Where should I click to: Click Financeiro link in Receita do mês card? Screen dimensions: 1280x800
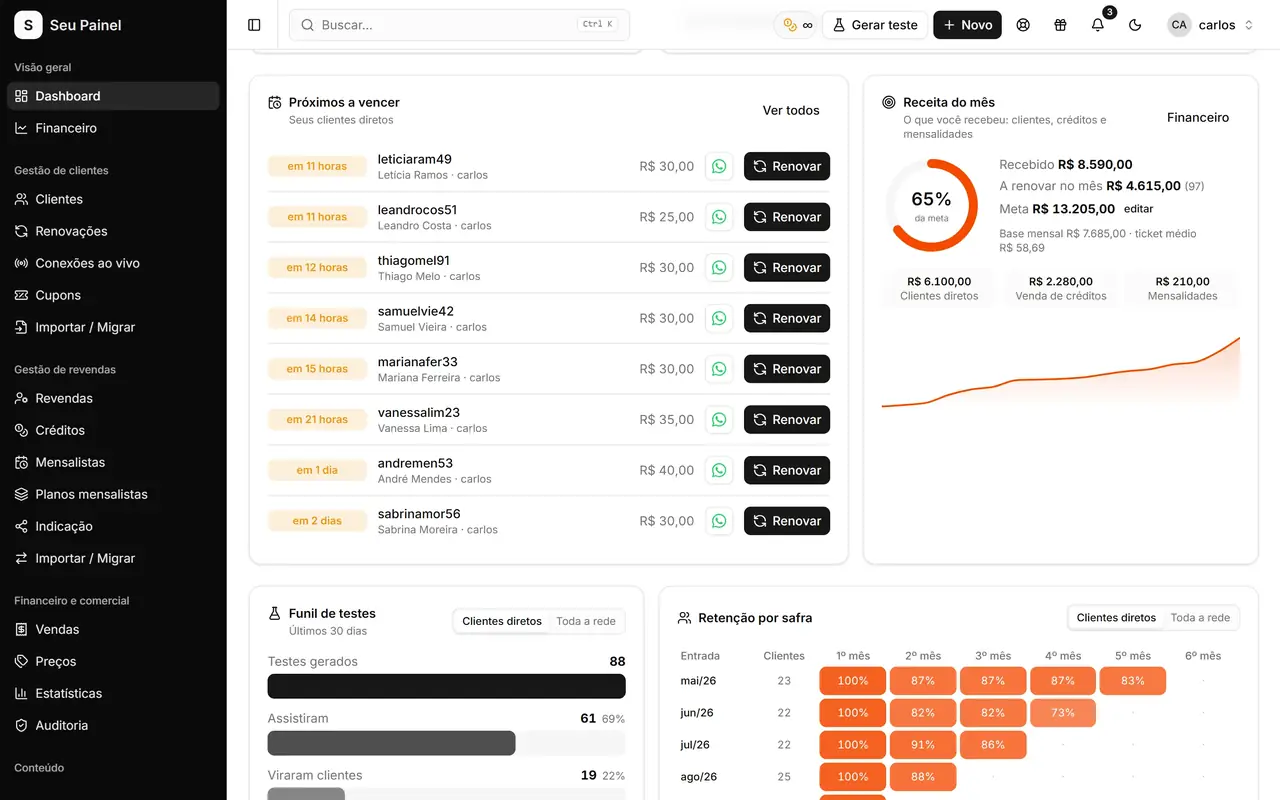click(x=1198, y=117)
